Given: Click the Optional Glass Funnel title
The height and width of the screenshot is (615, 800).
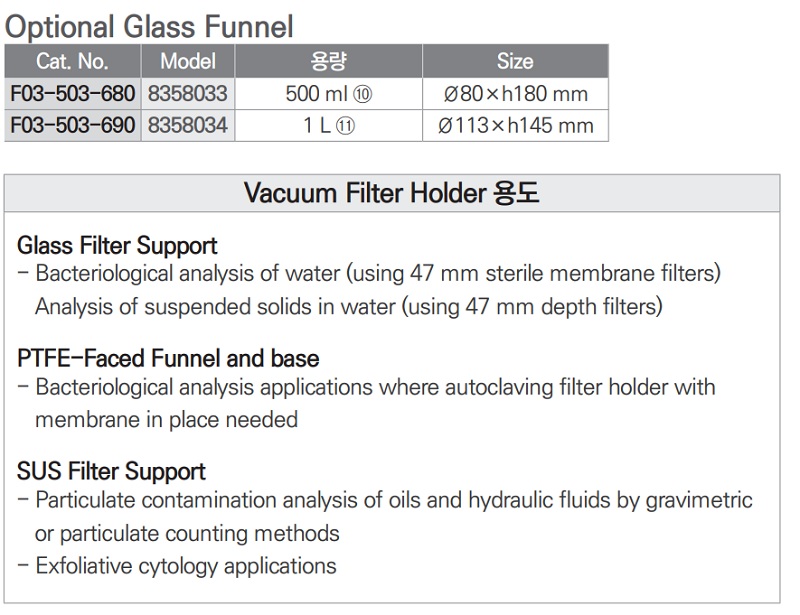Looking at the screenshot, I should pos(150,24).
